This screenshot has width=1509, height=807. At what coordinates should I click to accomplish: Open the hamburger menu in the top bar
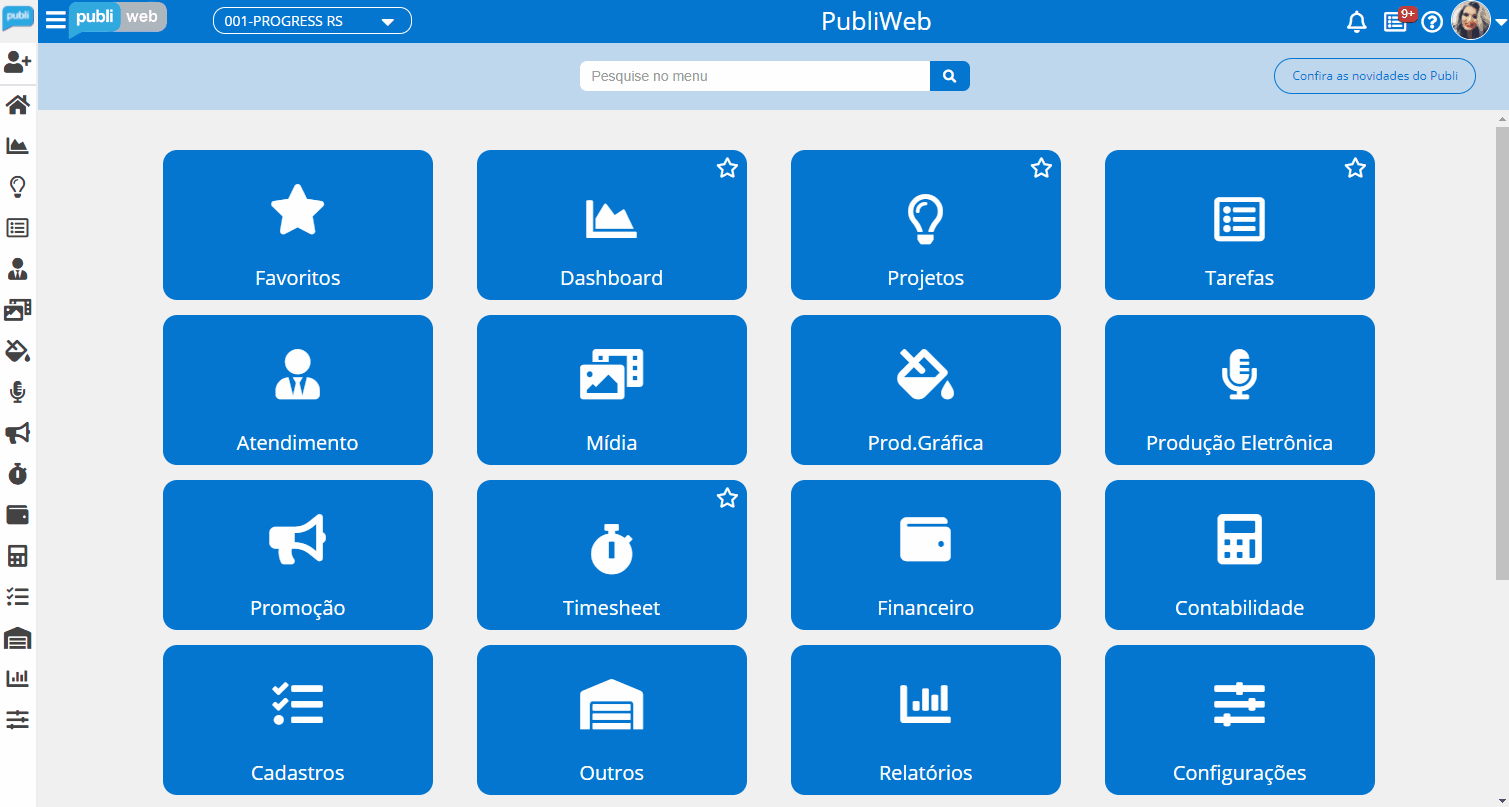tap(56, 20)
